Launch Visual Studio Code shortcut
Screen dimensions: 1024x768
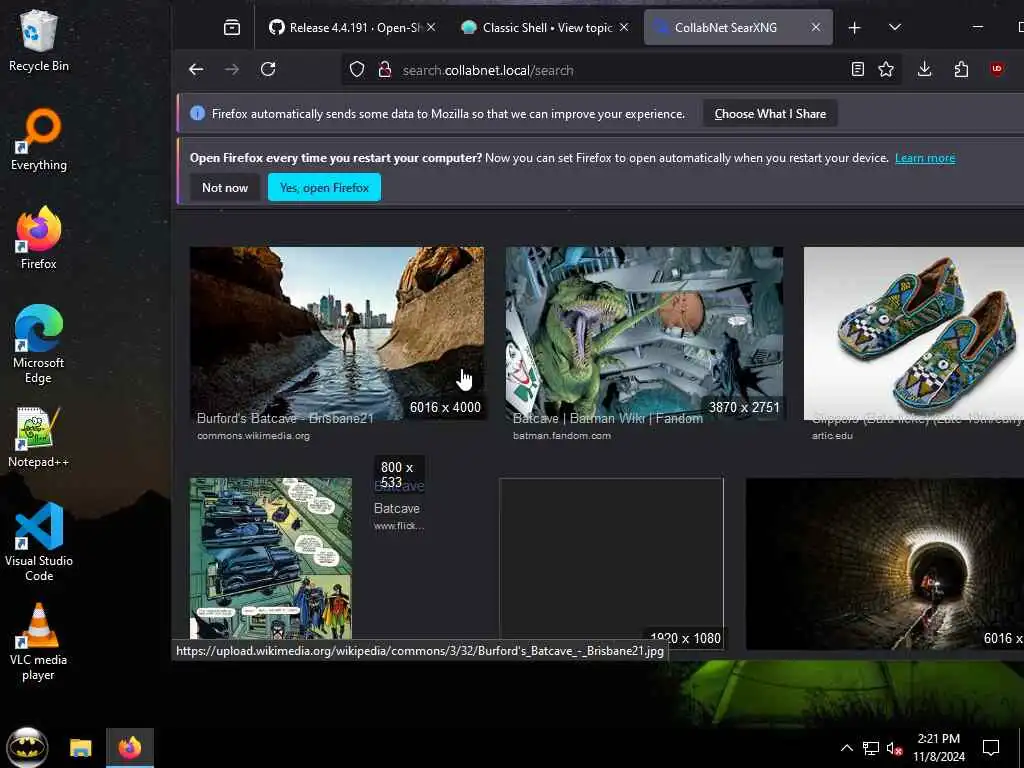(39, 542)
